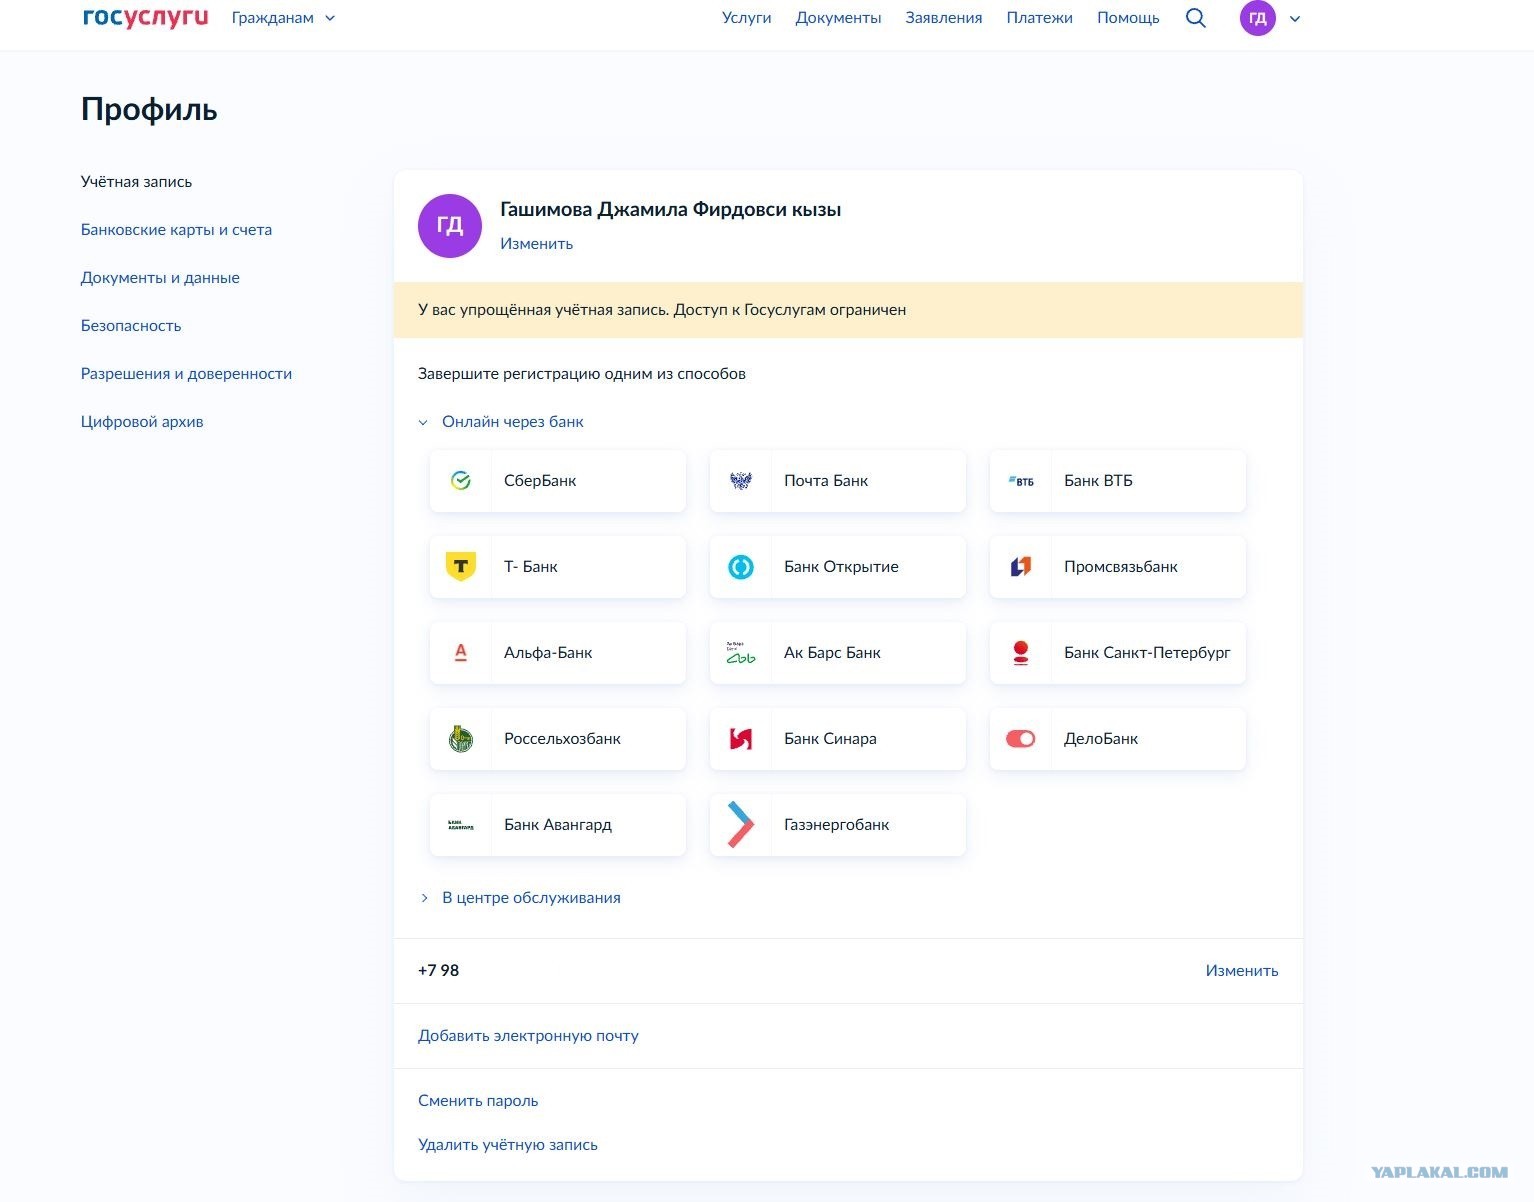Click Добавить электронную почту
The image size is (1534, 1202).
(x=528, y=1036)
